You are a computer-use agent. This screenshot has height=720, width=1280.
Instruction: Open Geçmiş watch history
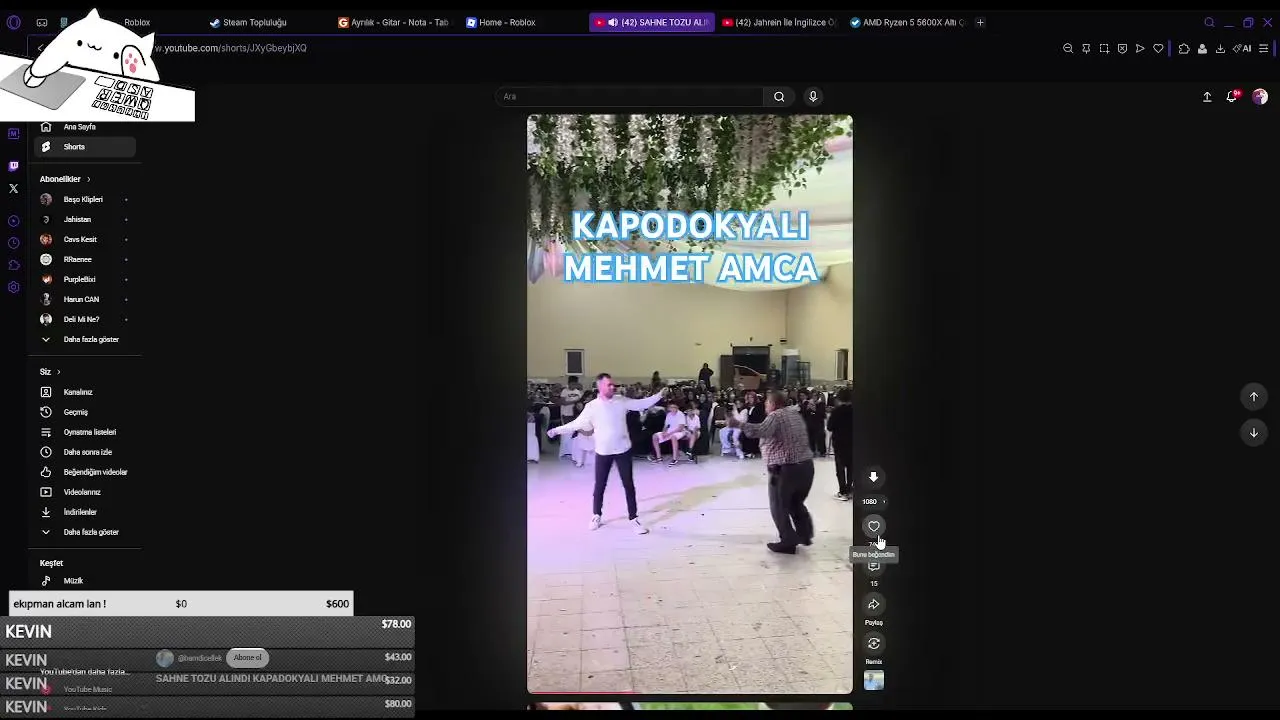click(x=85, y=412)
